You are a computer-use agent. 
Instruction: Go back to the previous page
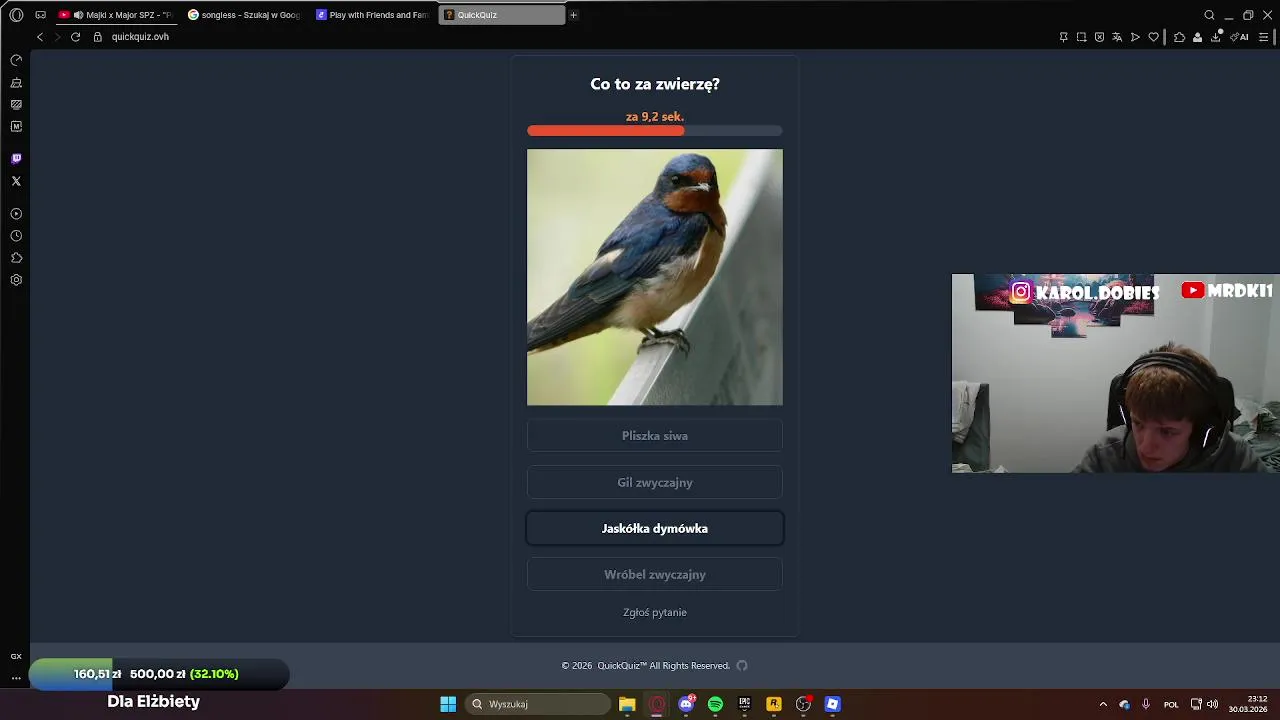pos(40,37)
